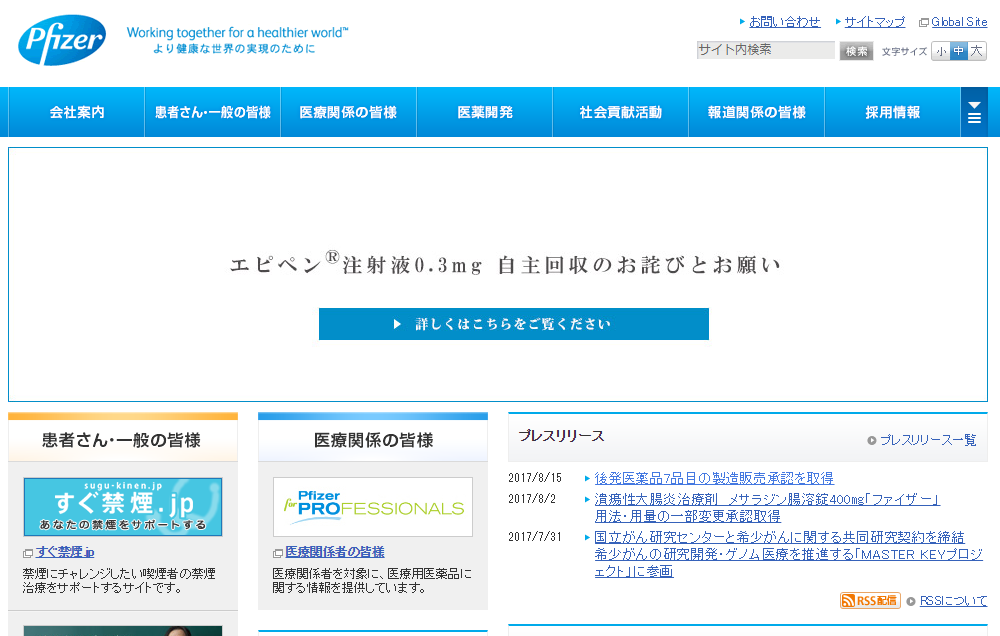Click the RSS配信 feed icon
1000x636 pixels.
[x=870, y=600]
